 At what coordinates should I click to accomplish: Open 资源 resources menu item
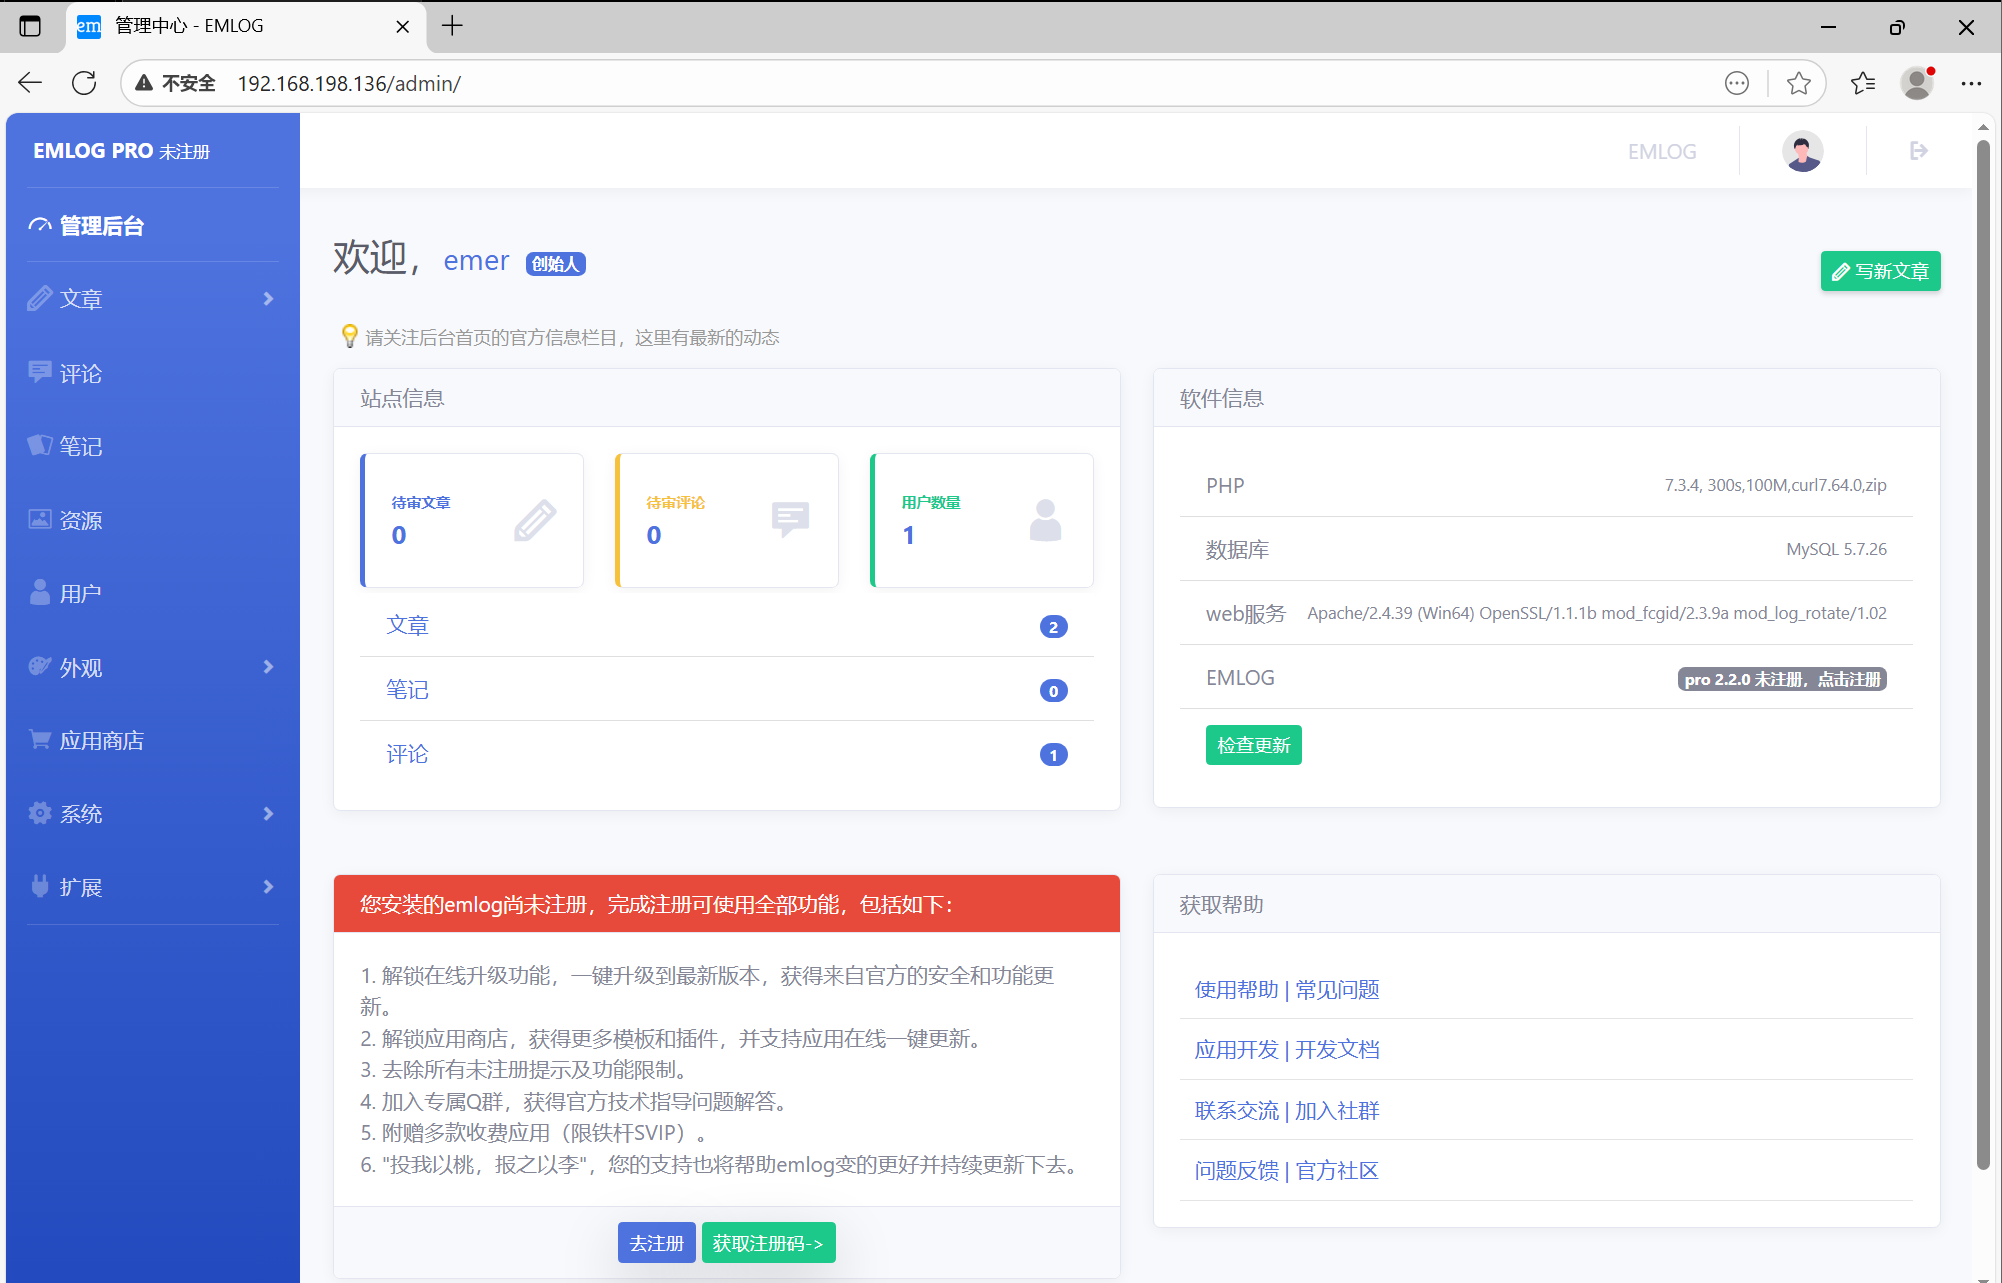80,520
